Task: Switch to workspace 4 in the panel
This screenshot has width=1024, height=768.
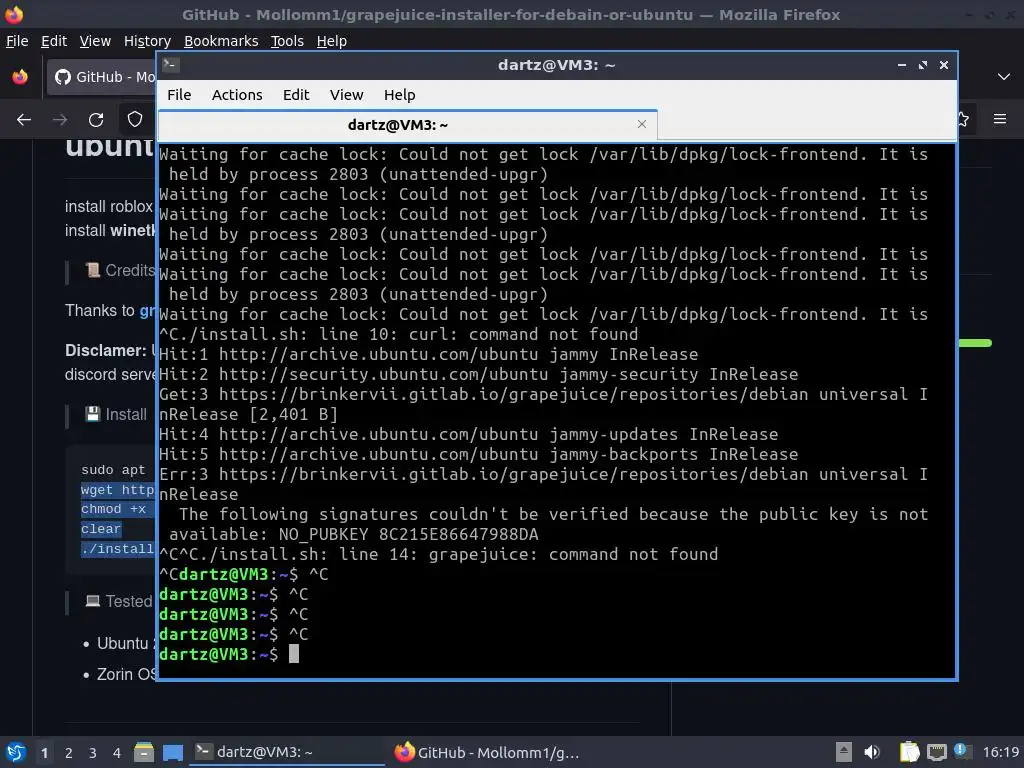Action: click(117, 753)
